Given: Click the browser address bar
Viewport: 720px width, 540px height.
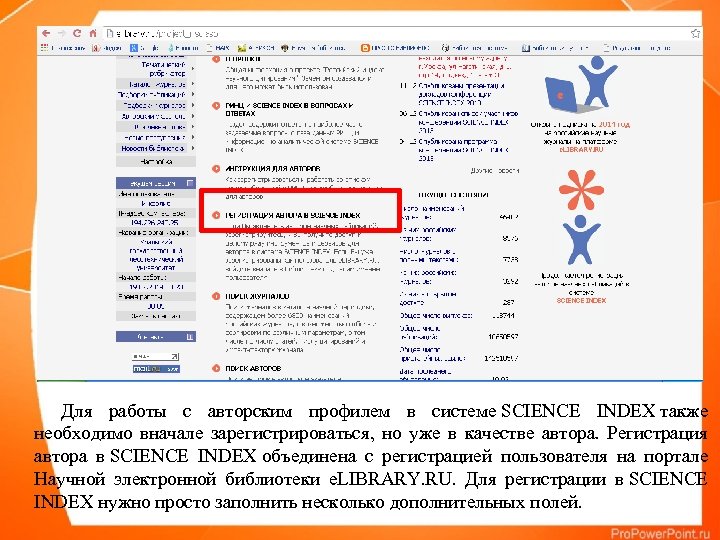Looking at the screenshot, I should coord(395,33).
